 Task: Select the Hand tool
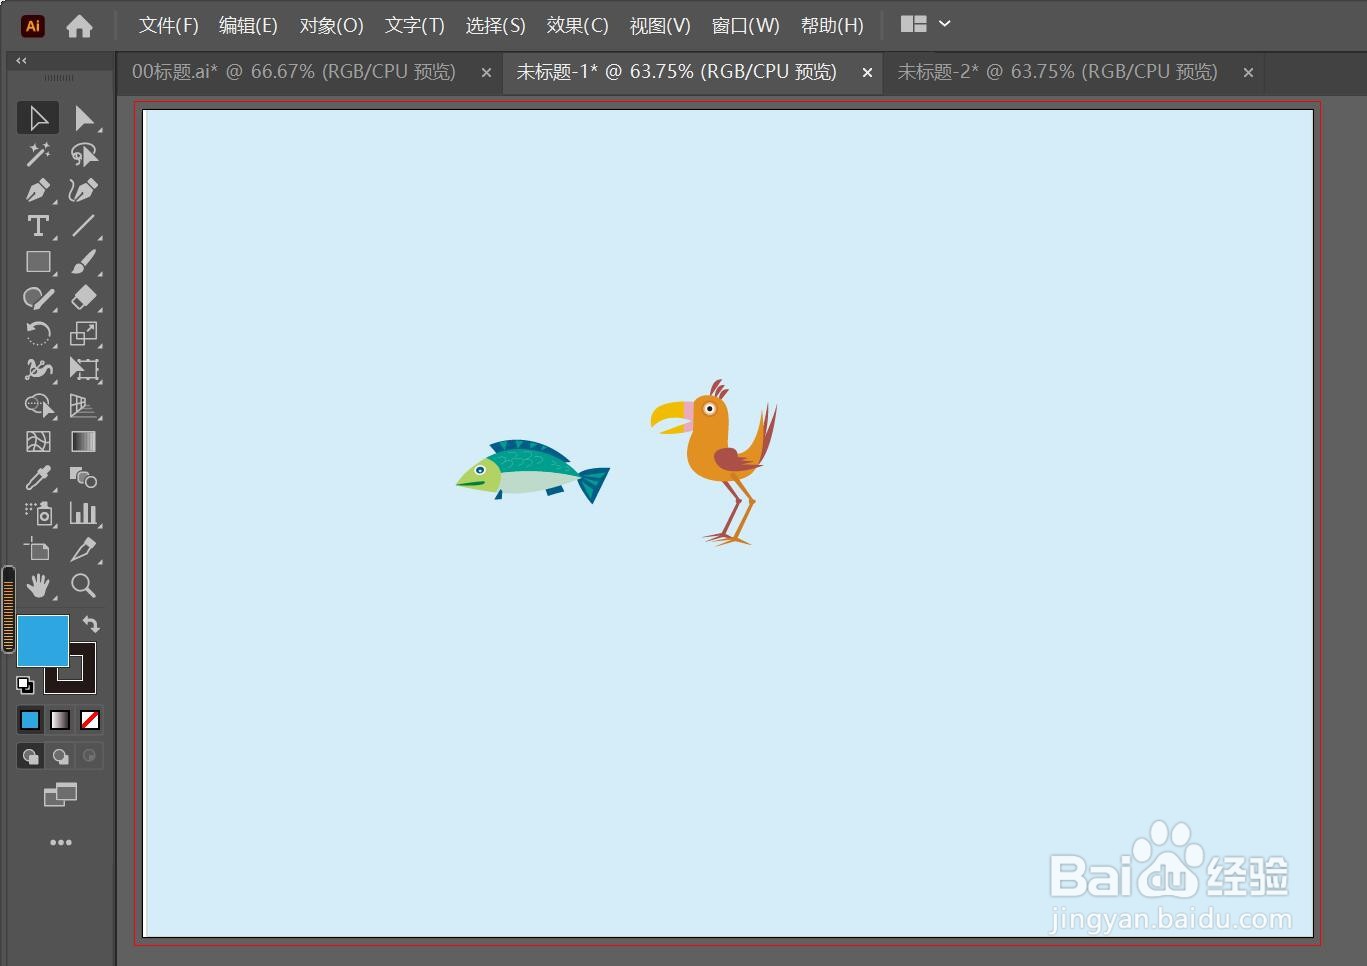[x=38, y=586]
